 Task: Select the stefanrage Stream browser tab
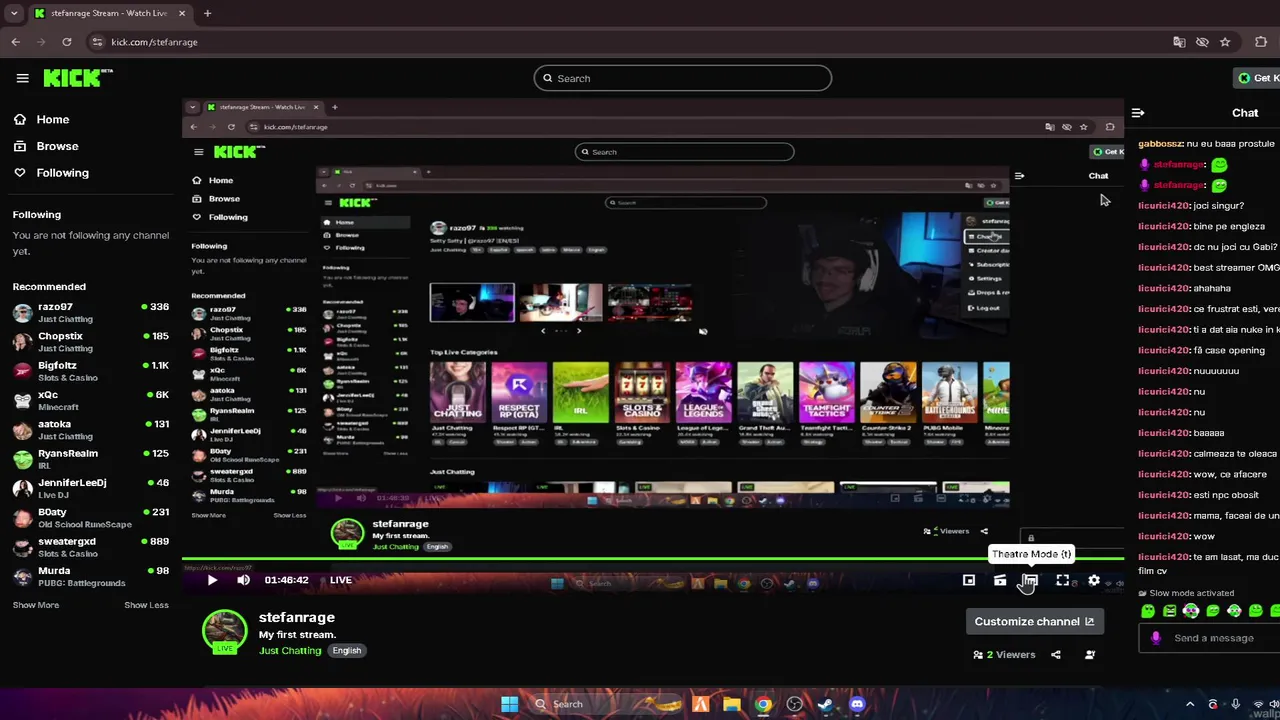(x=110, y=13)
